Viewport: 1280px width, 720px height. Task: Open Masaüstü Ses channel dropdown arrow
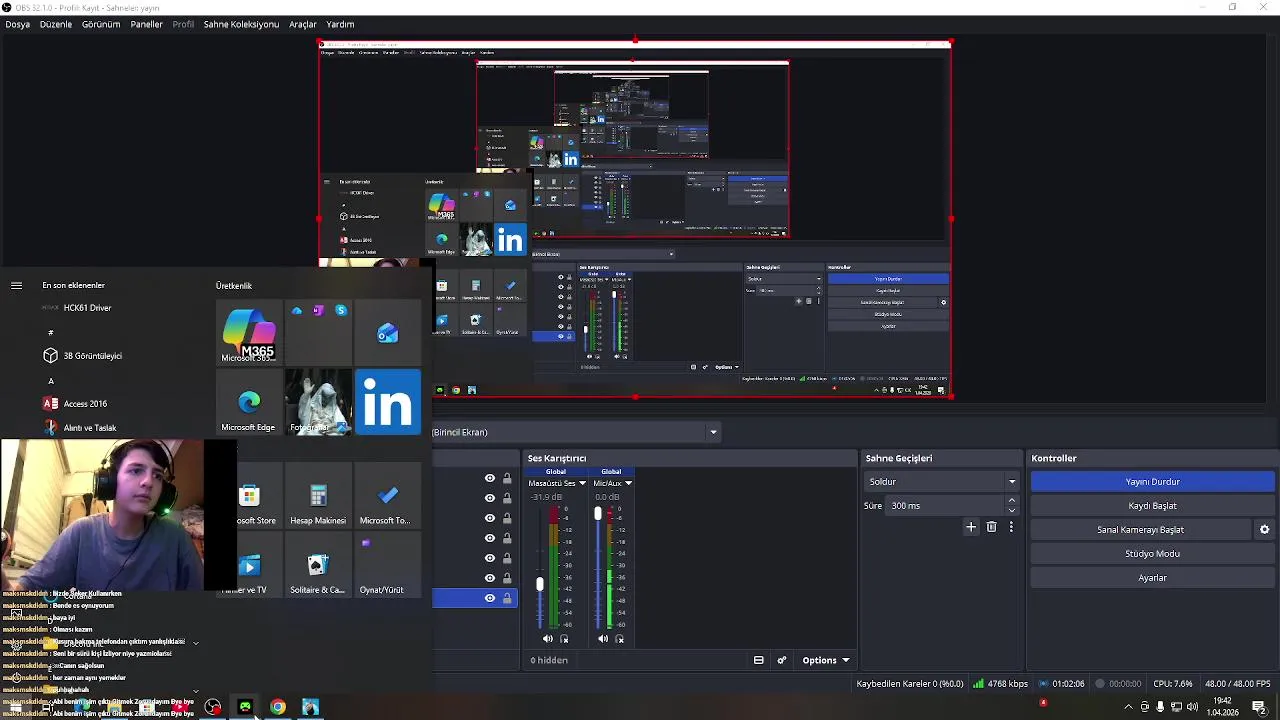(x=582, y=484)
